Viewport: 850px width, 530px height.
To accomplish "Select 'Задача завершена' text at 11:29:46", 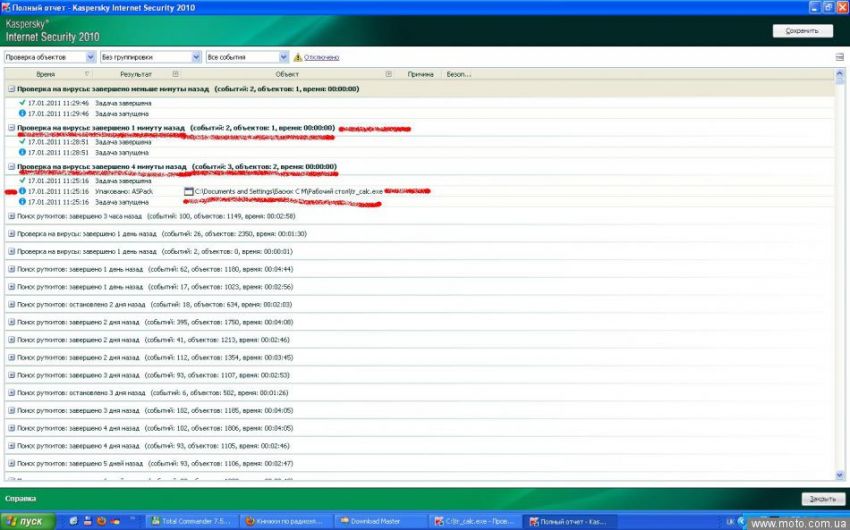I will point(123,103).
